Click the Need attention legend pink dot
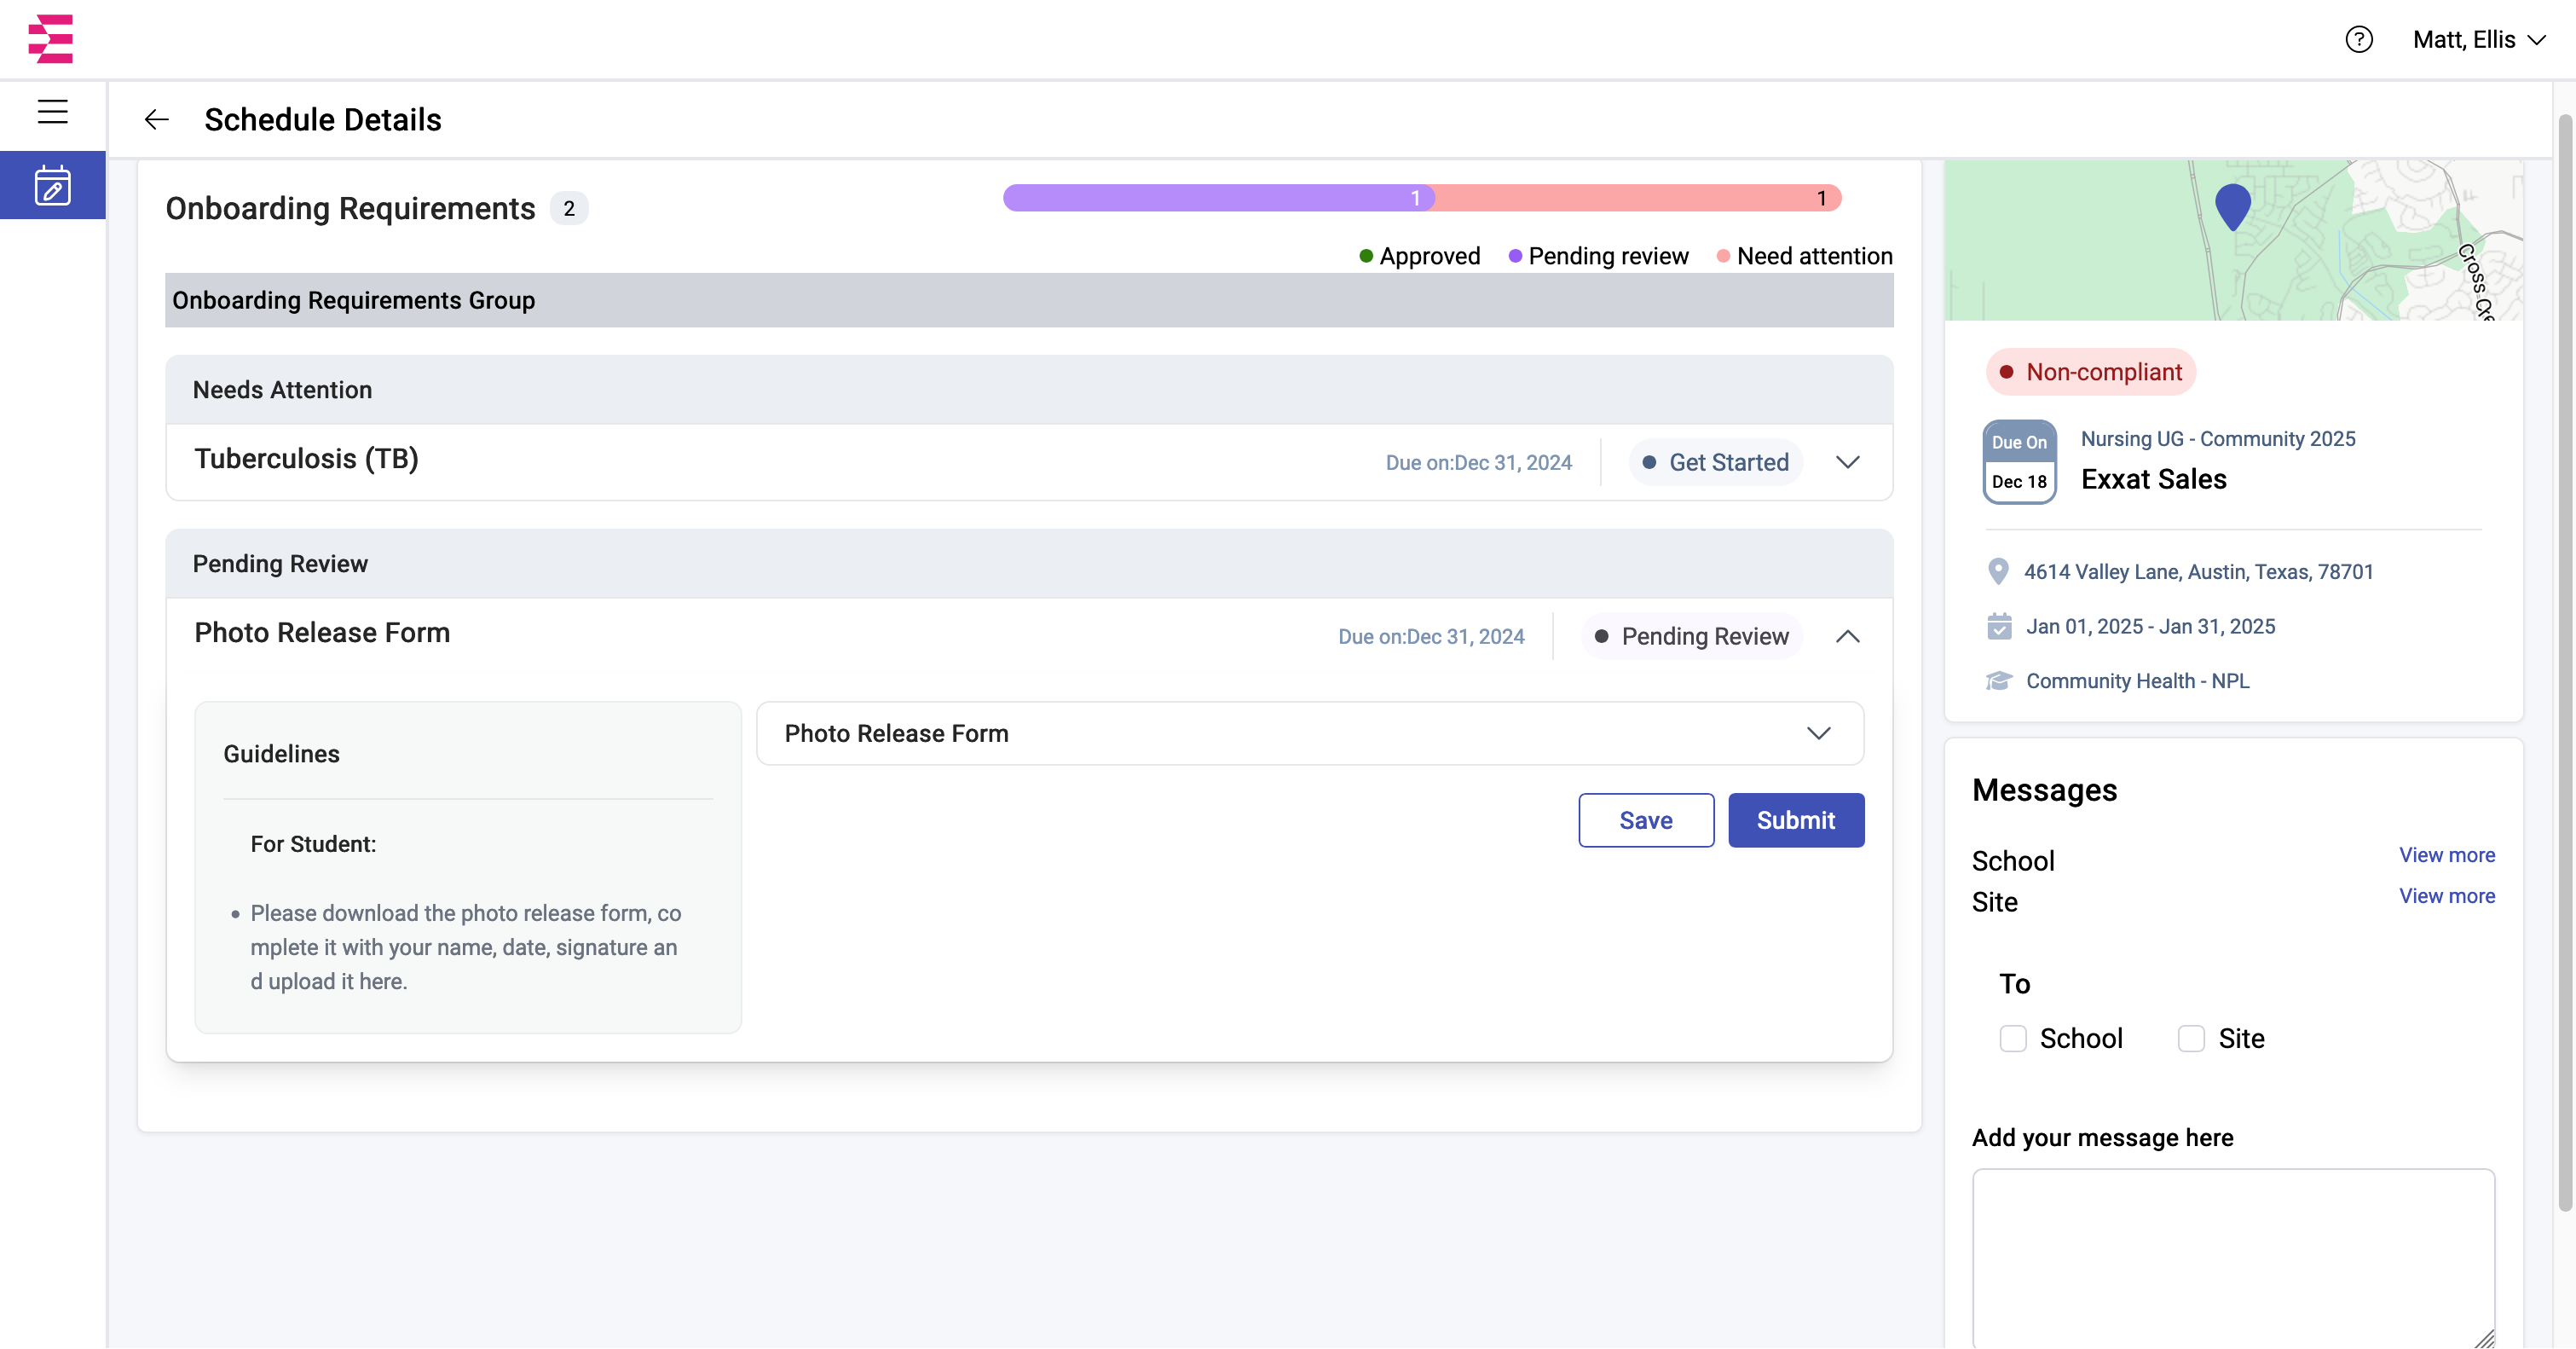Image resolution: width=2576 pixels, height=1349 pixels. 1723,256
